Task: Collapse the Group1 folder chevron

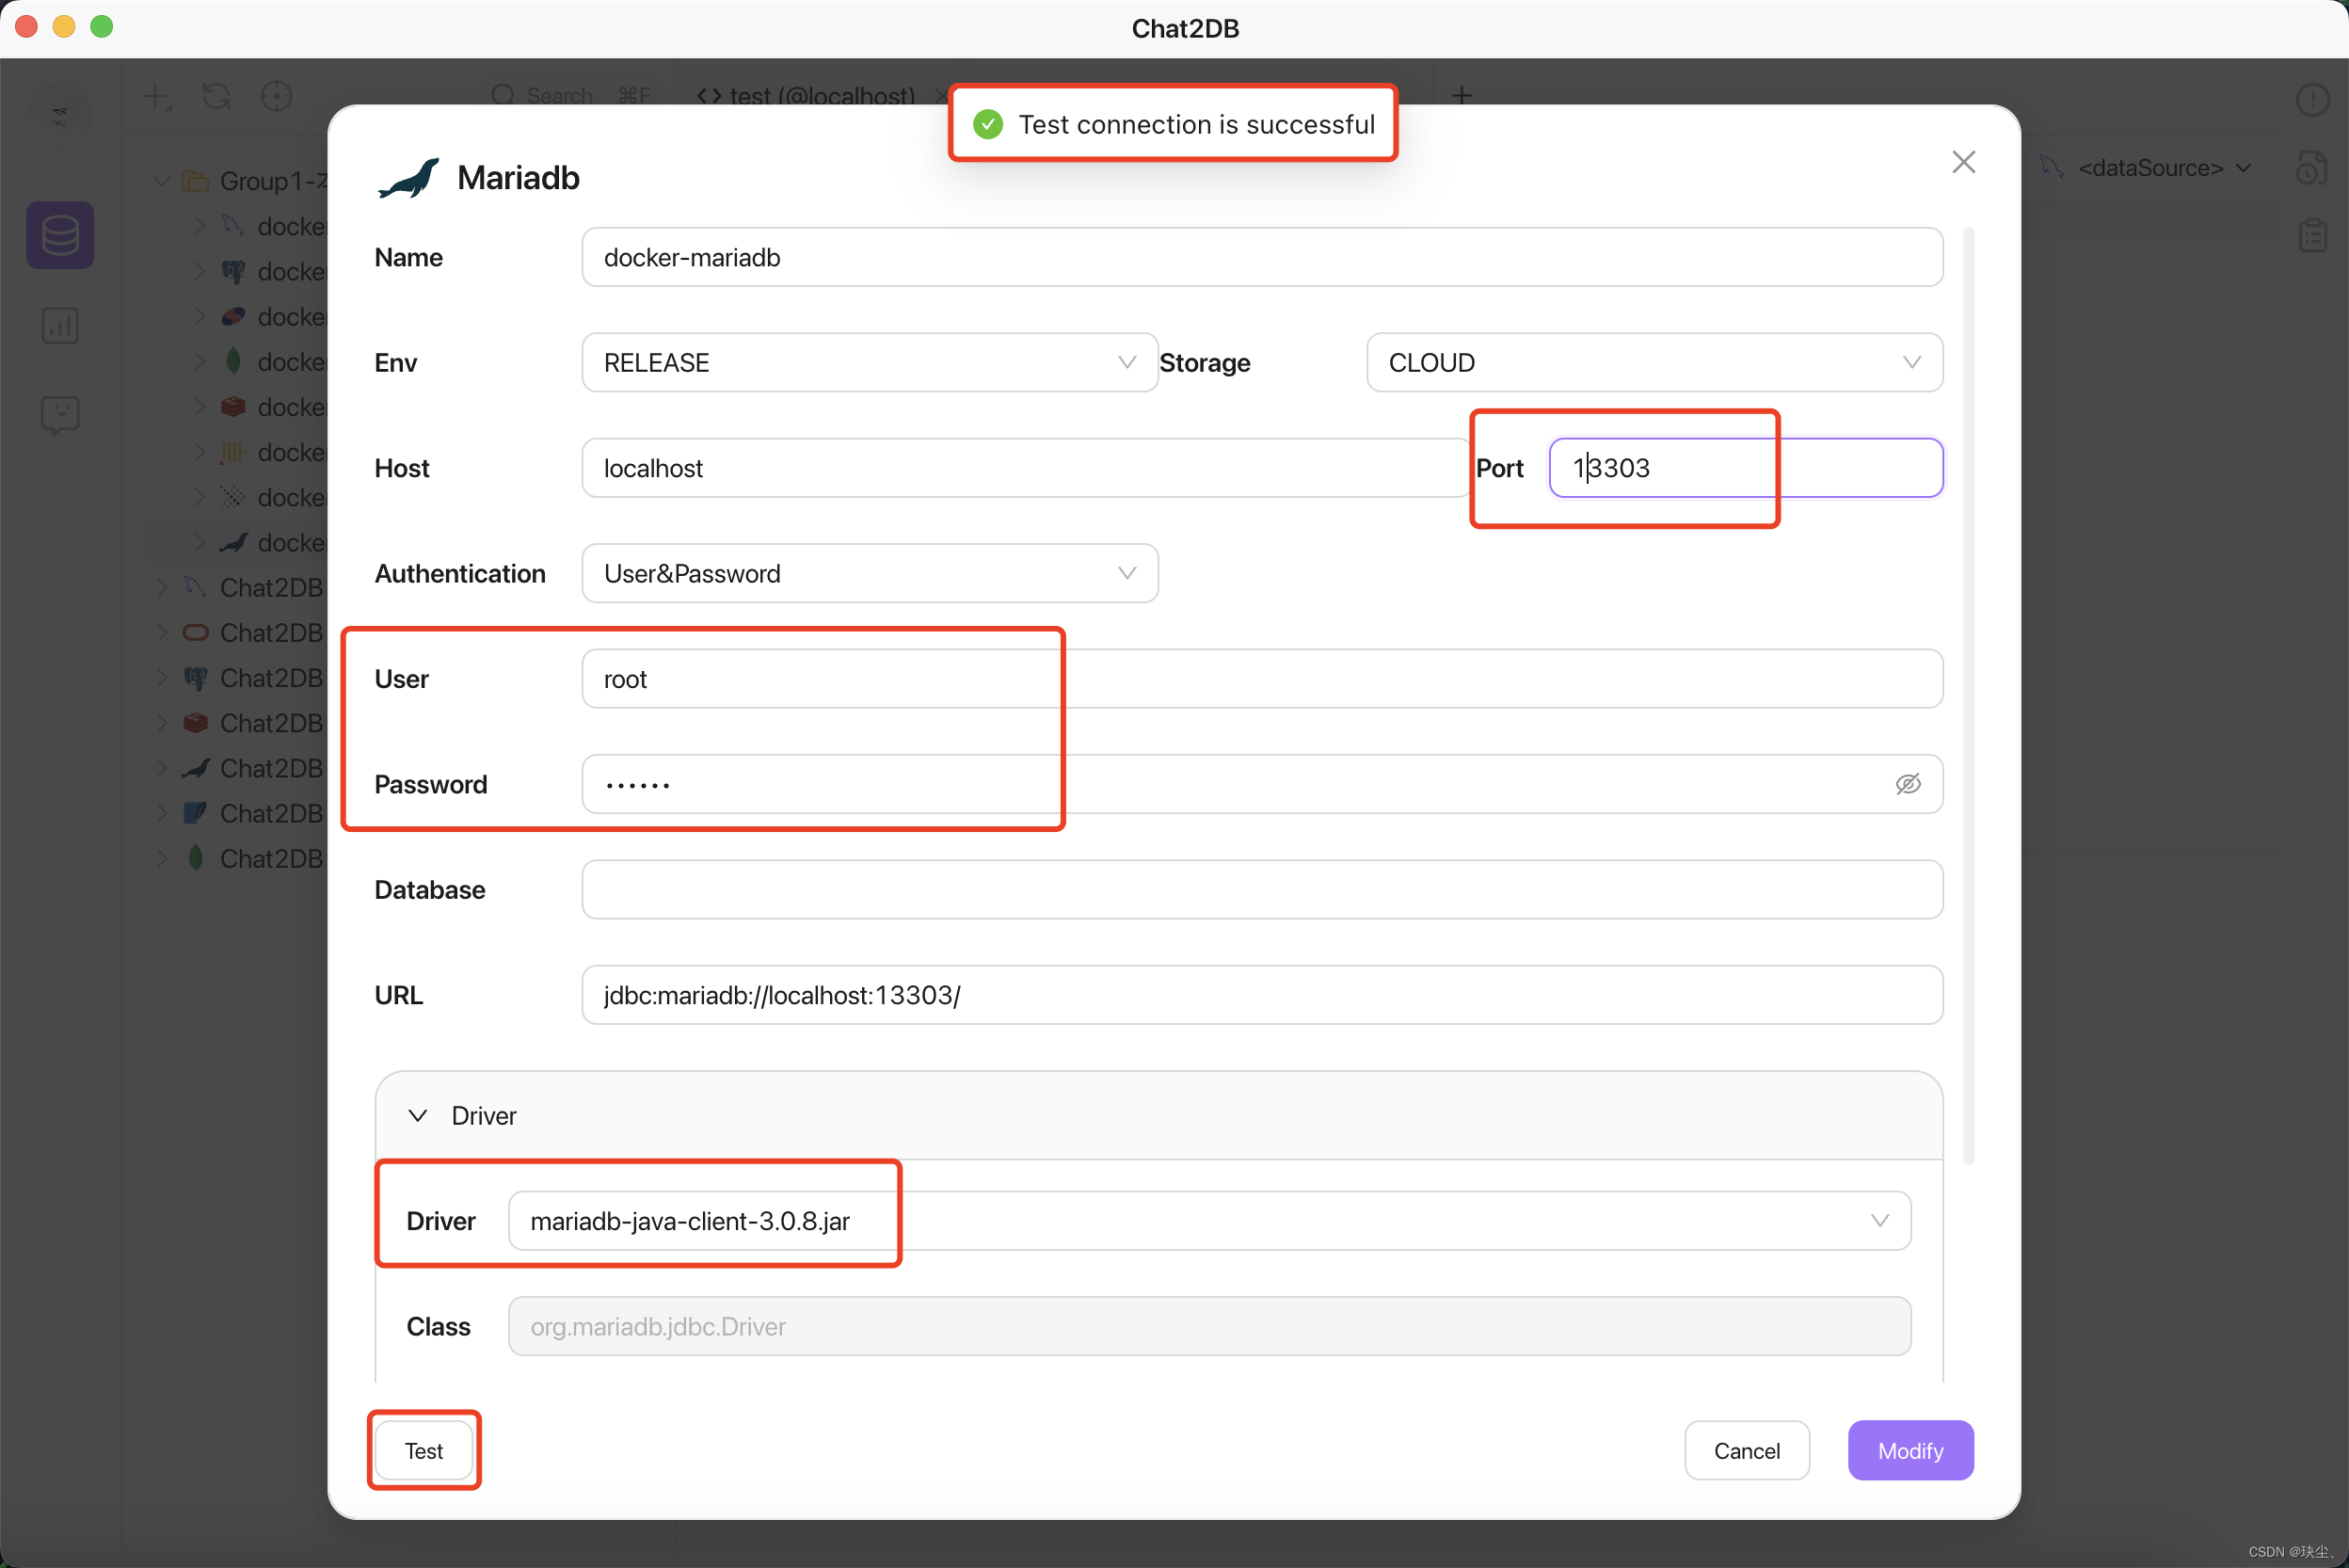Action: (x=162, y=181)
